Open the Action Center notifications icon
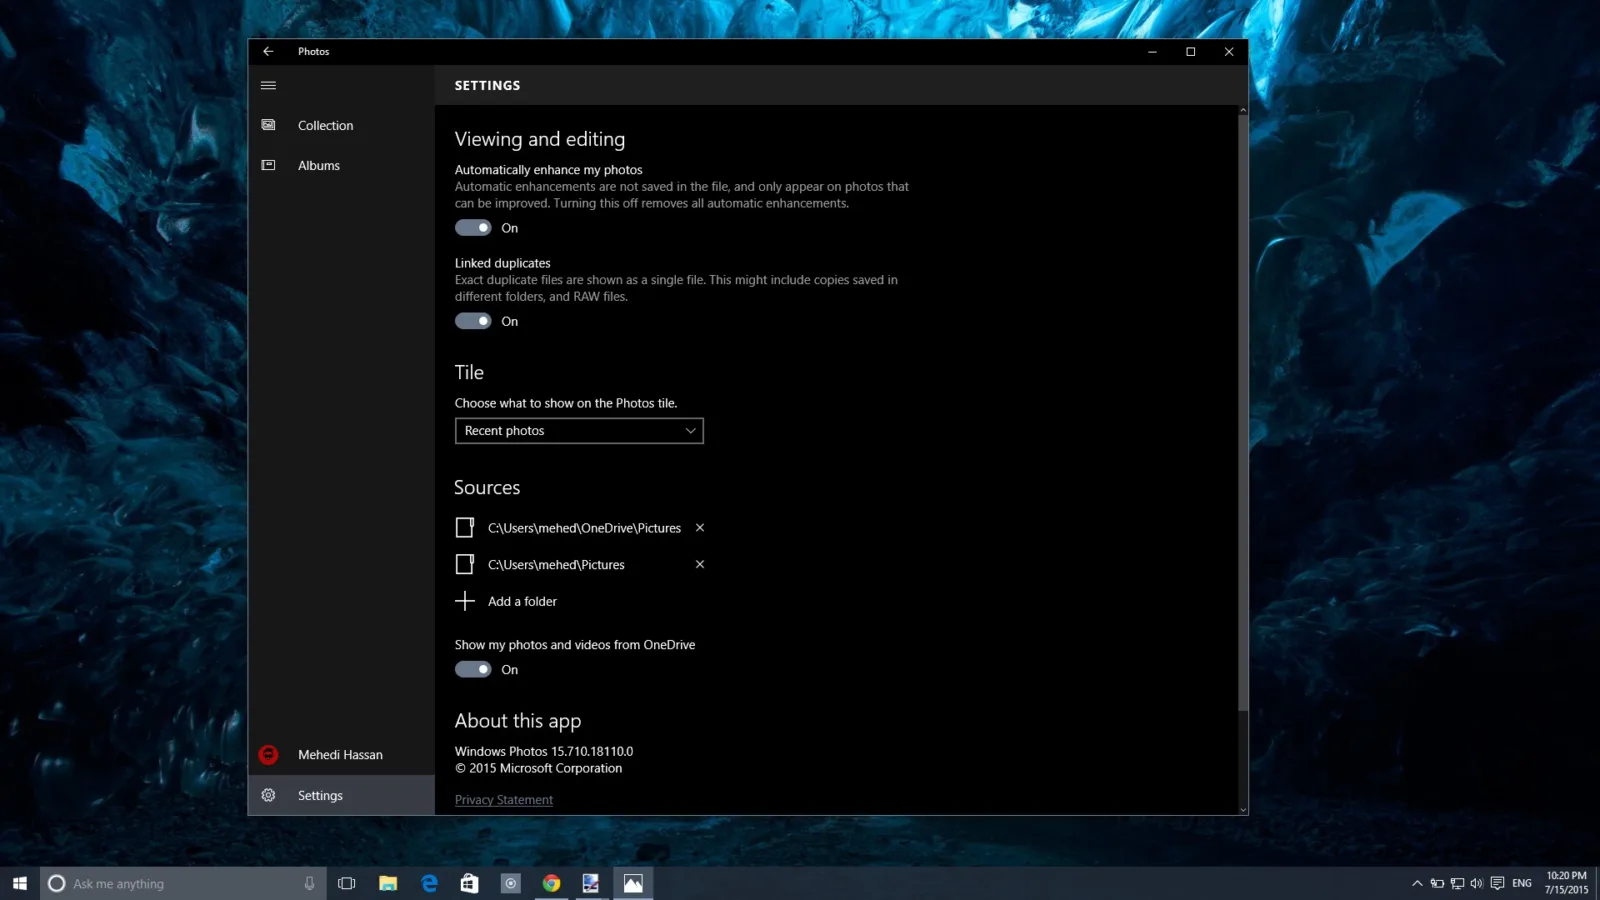The width and height of the screenshot is (1600, 900). pyautogui.click(x=1497, y=884)
